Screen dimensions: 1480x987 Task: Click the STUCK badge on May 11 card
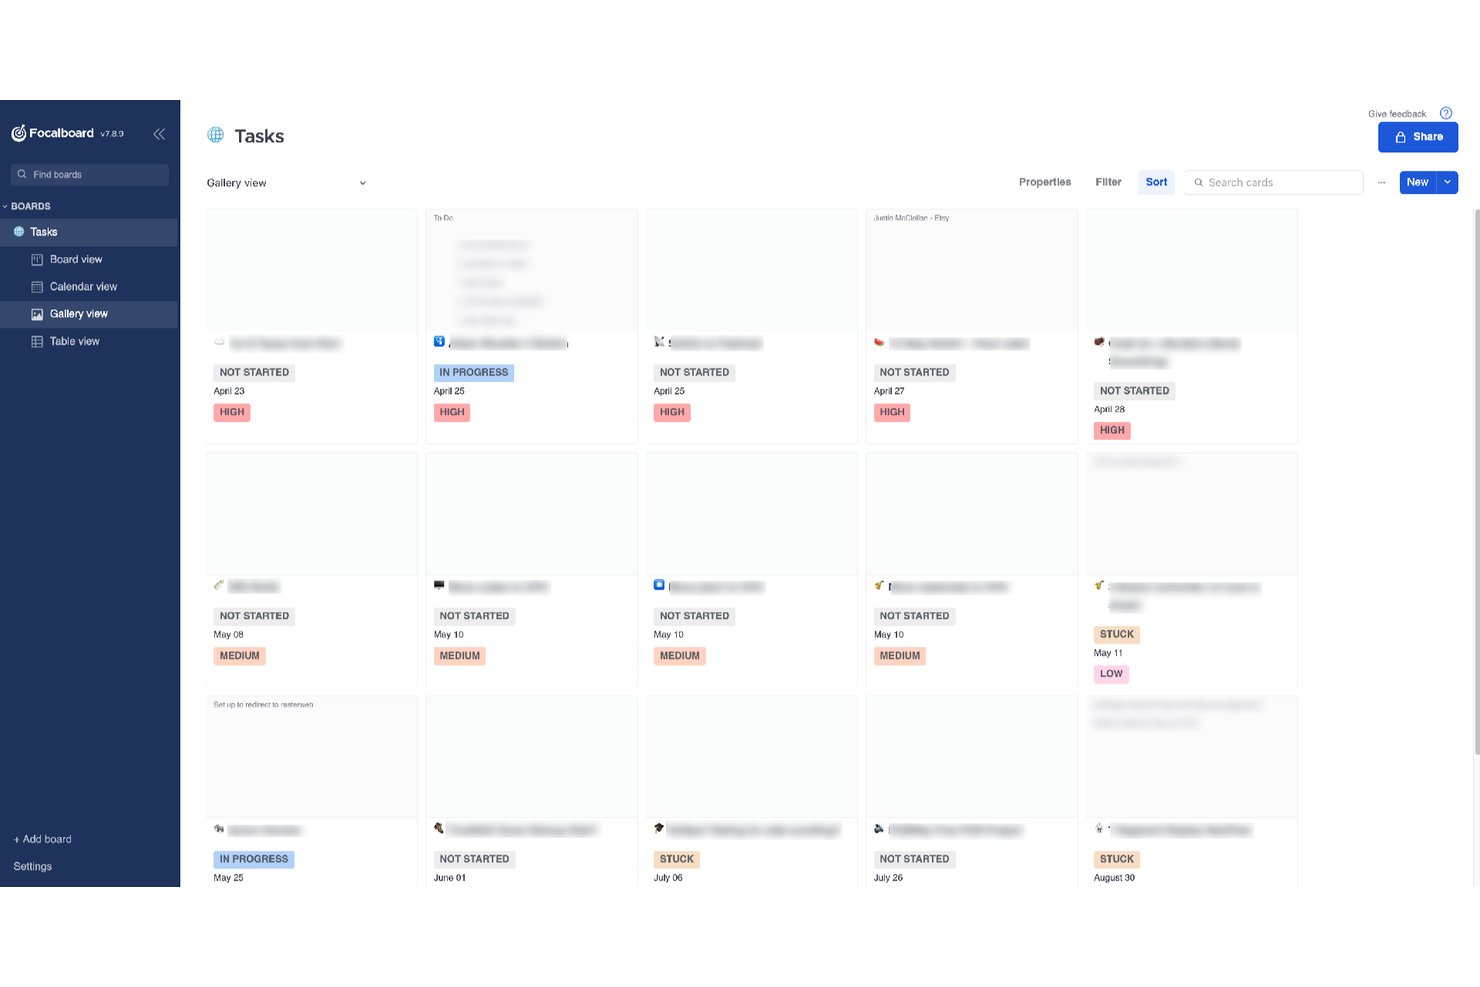point(1117,634)
